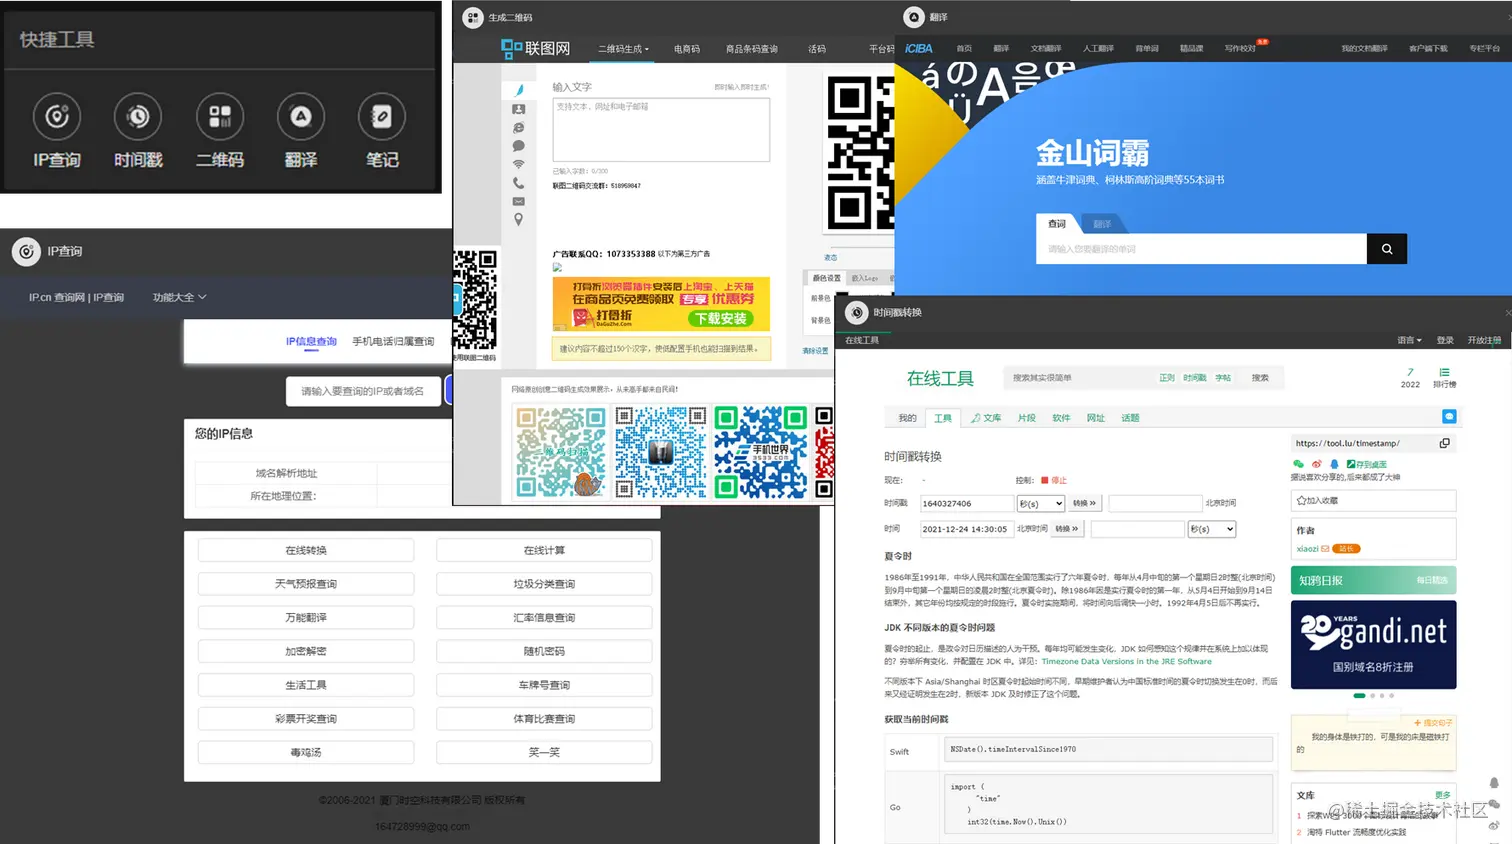1512x844 pixels.
Task: Click the QR text input textarea
Action: (661, 129)
